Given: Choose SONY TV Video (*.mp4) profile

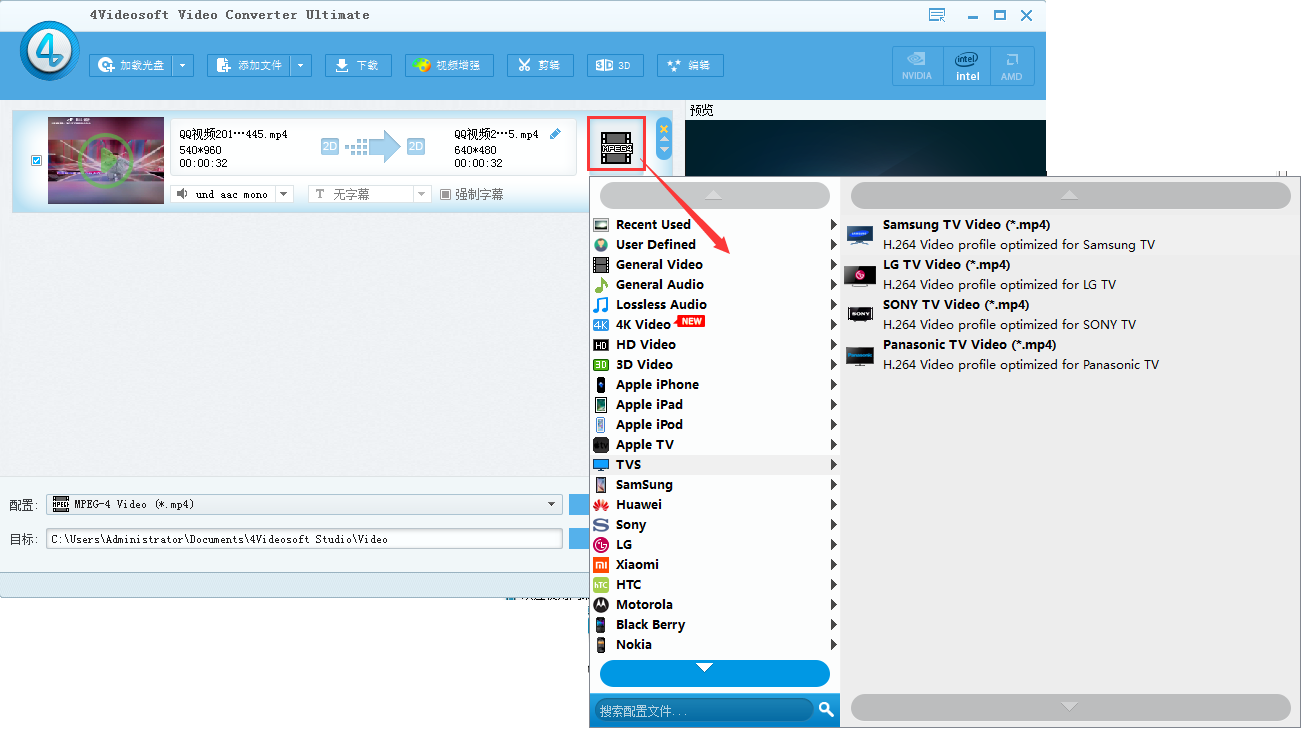Looking at the screenshot, I should pyautogui.click(x=1071, y=314).
